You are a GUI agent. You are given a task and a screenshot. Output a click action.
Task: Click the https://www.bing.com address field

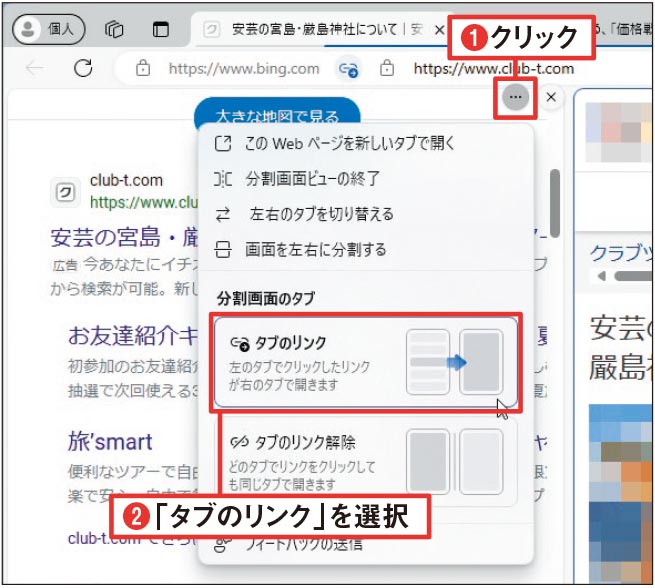click(x=244, y=68)
